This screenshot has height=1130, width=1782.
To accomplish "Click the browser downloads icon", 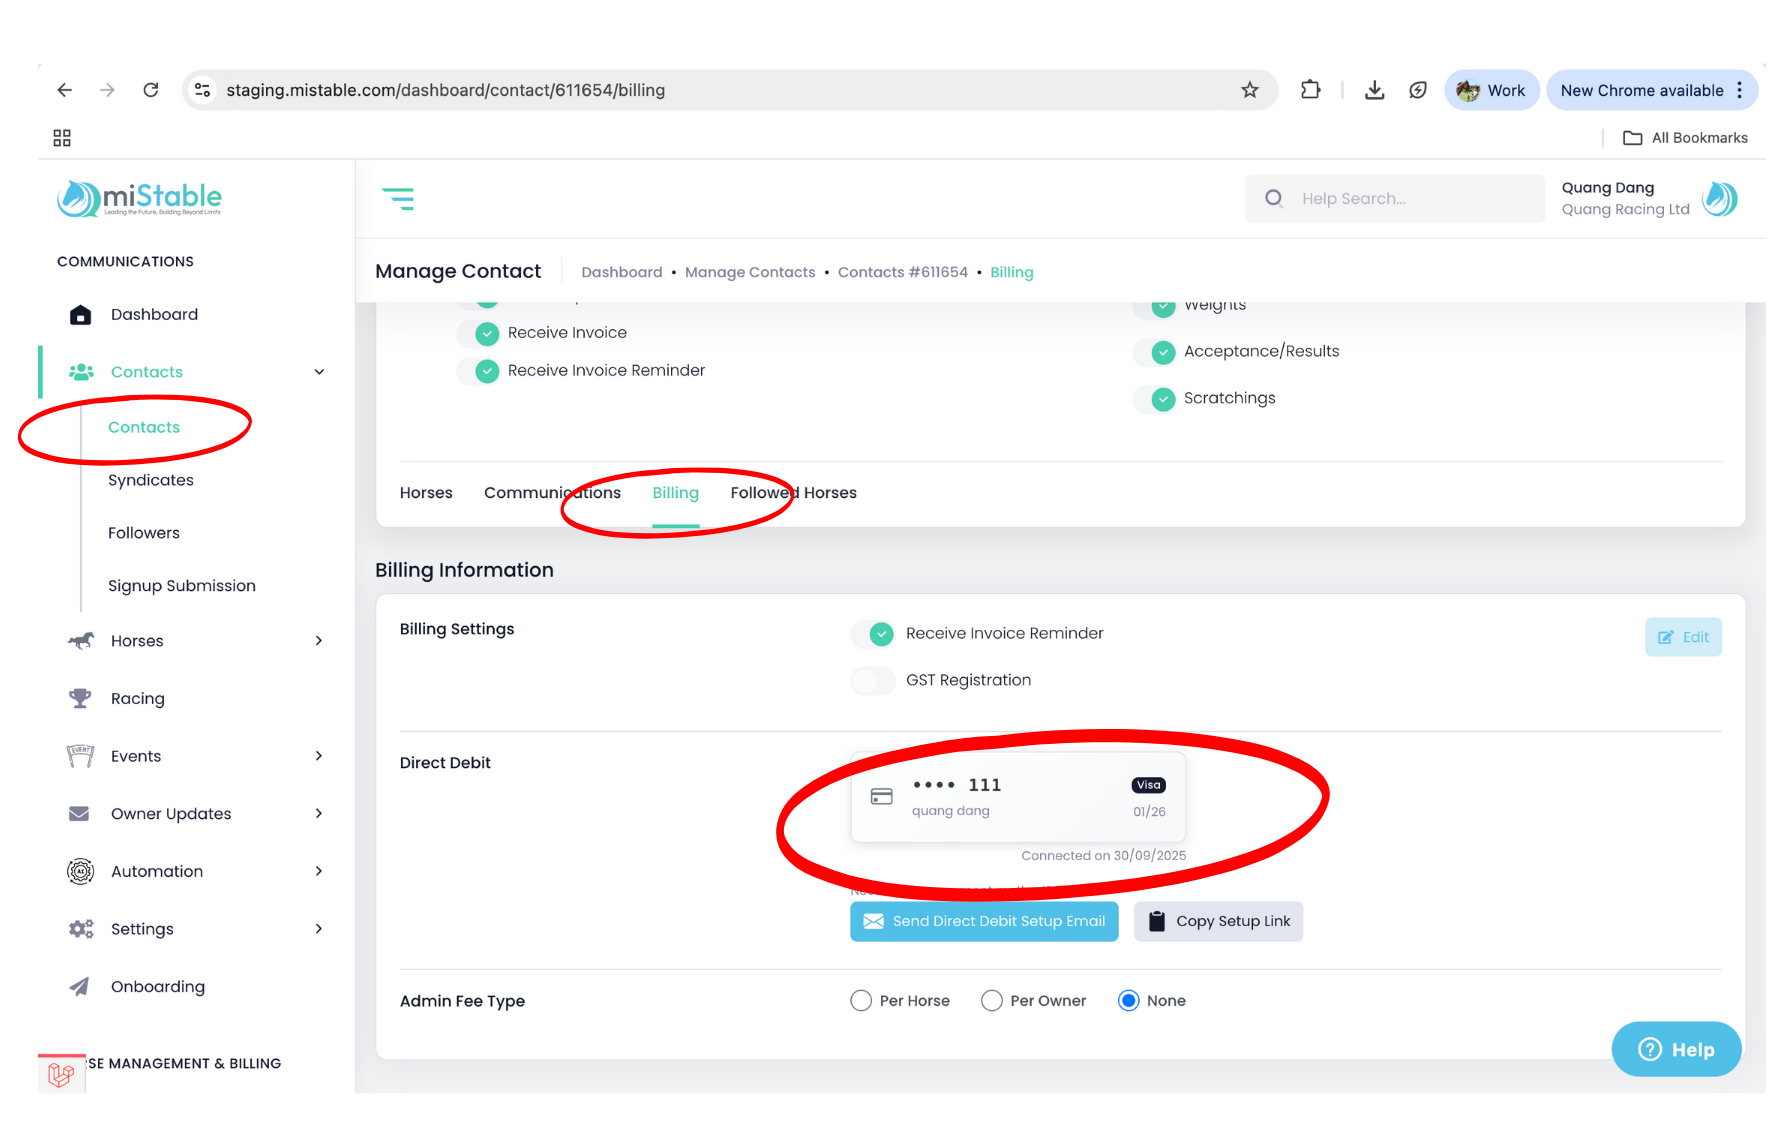I will point(1374,90).
